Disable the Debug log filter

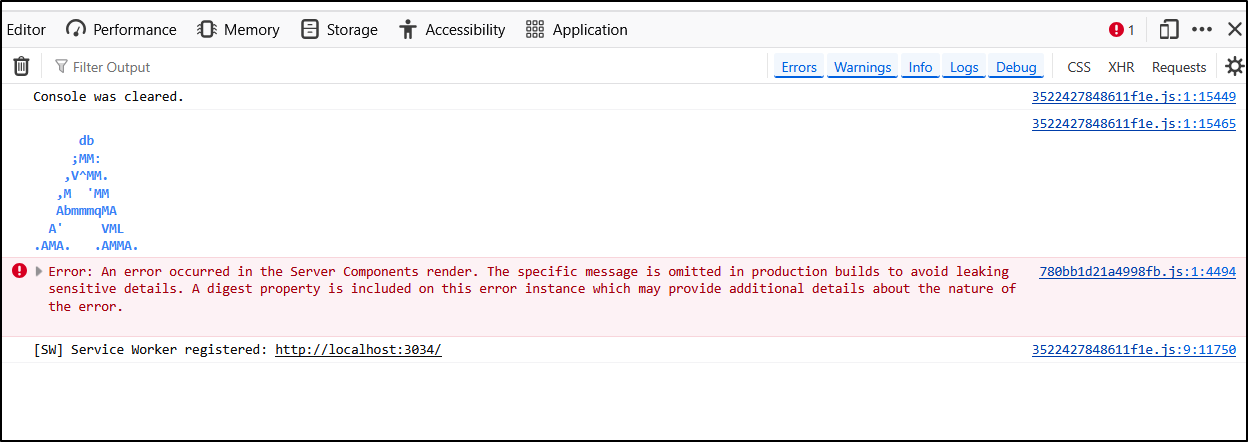tap(1016, 67)
